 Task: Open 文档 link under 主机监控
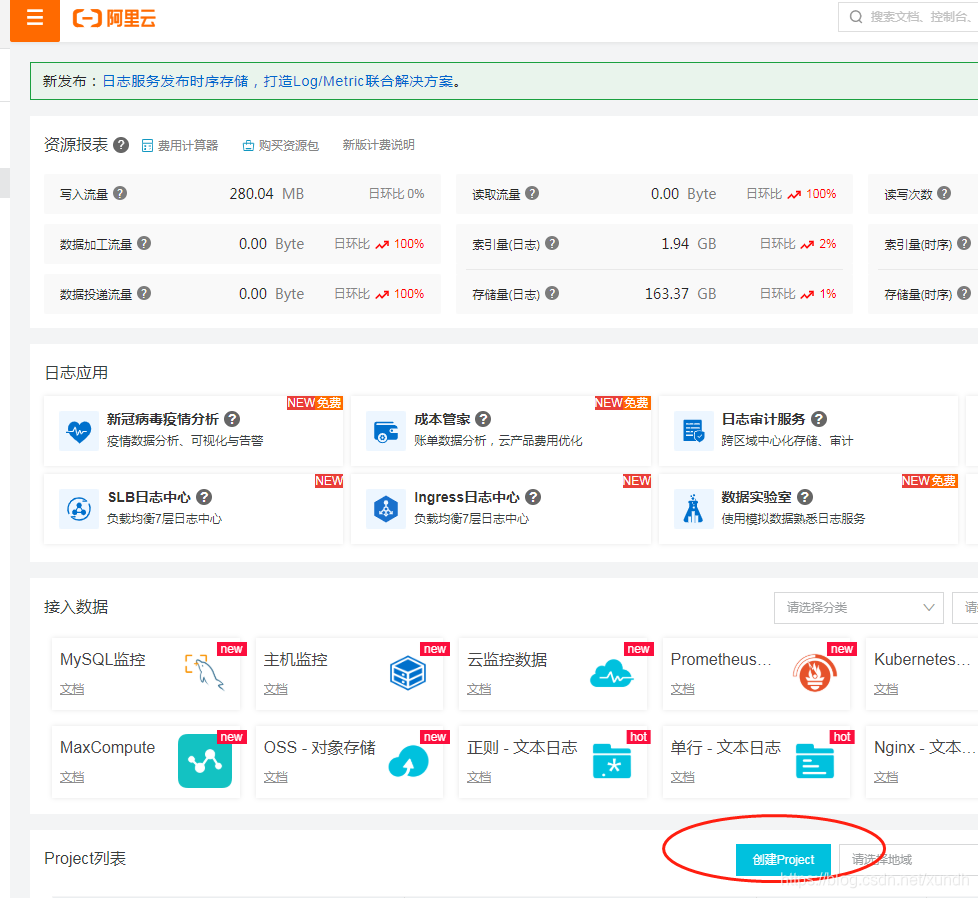(276, 689)
